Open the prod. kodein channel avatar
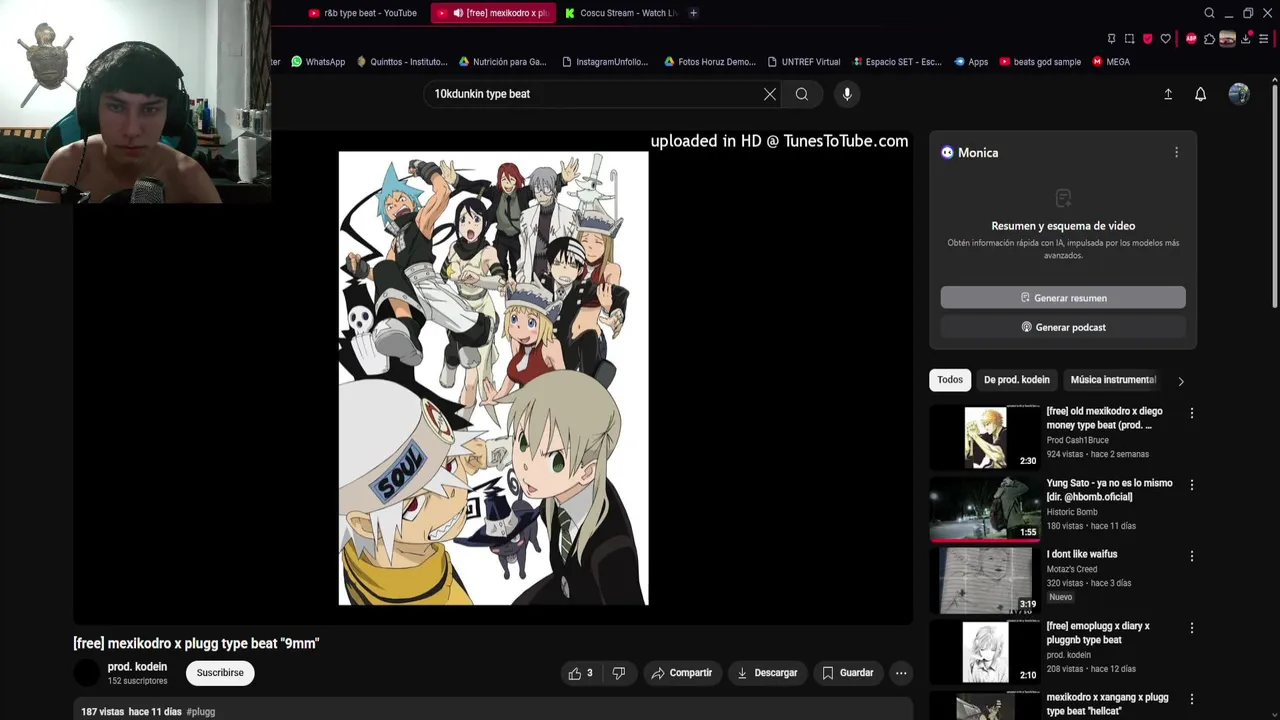Viewport: 1280px width, 720px height. click(87, 673)
